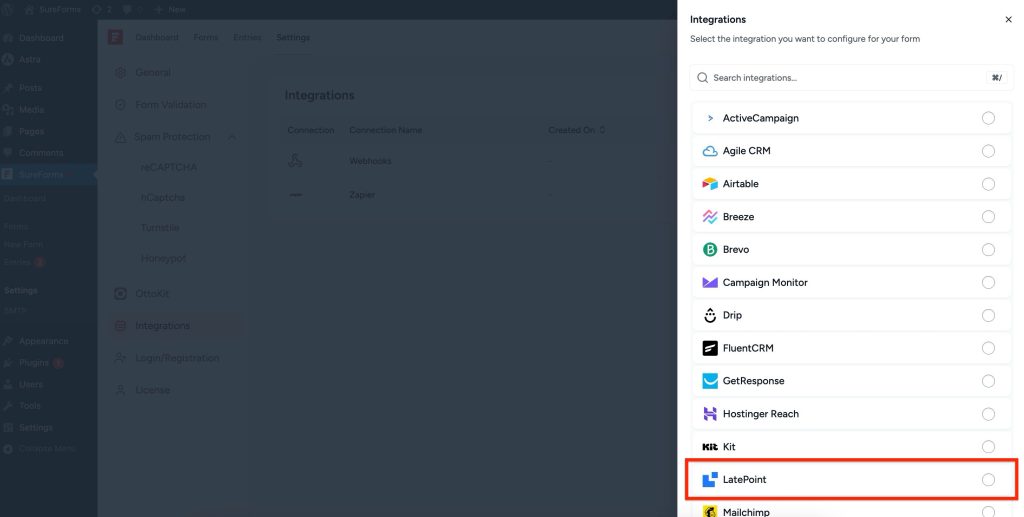Click the Webhooks connection icon

click(295, 161)
